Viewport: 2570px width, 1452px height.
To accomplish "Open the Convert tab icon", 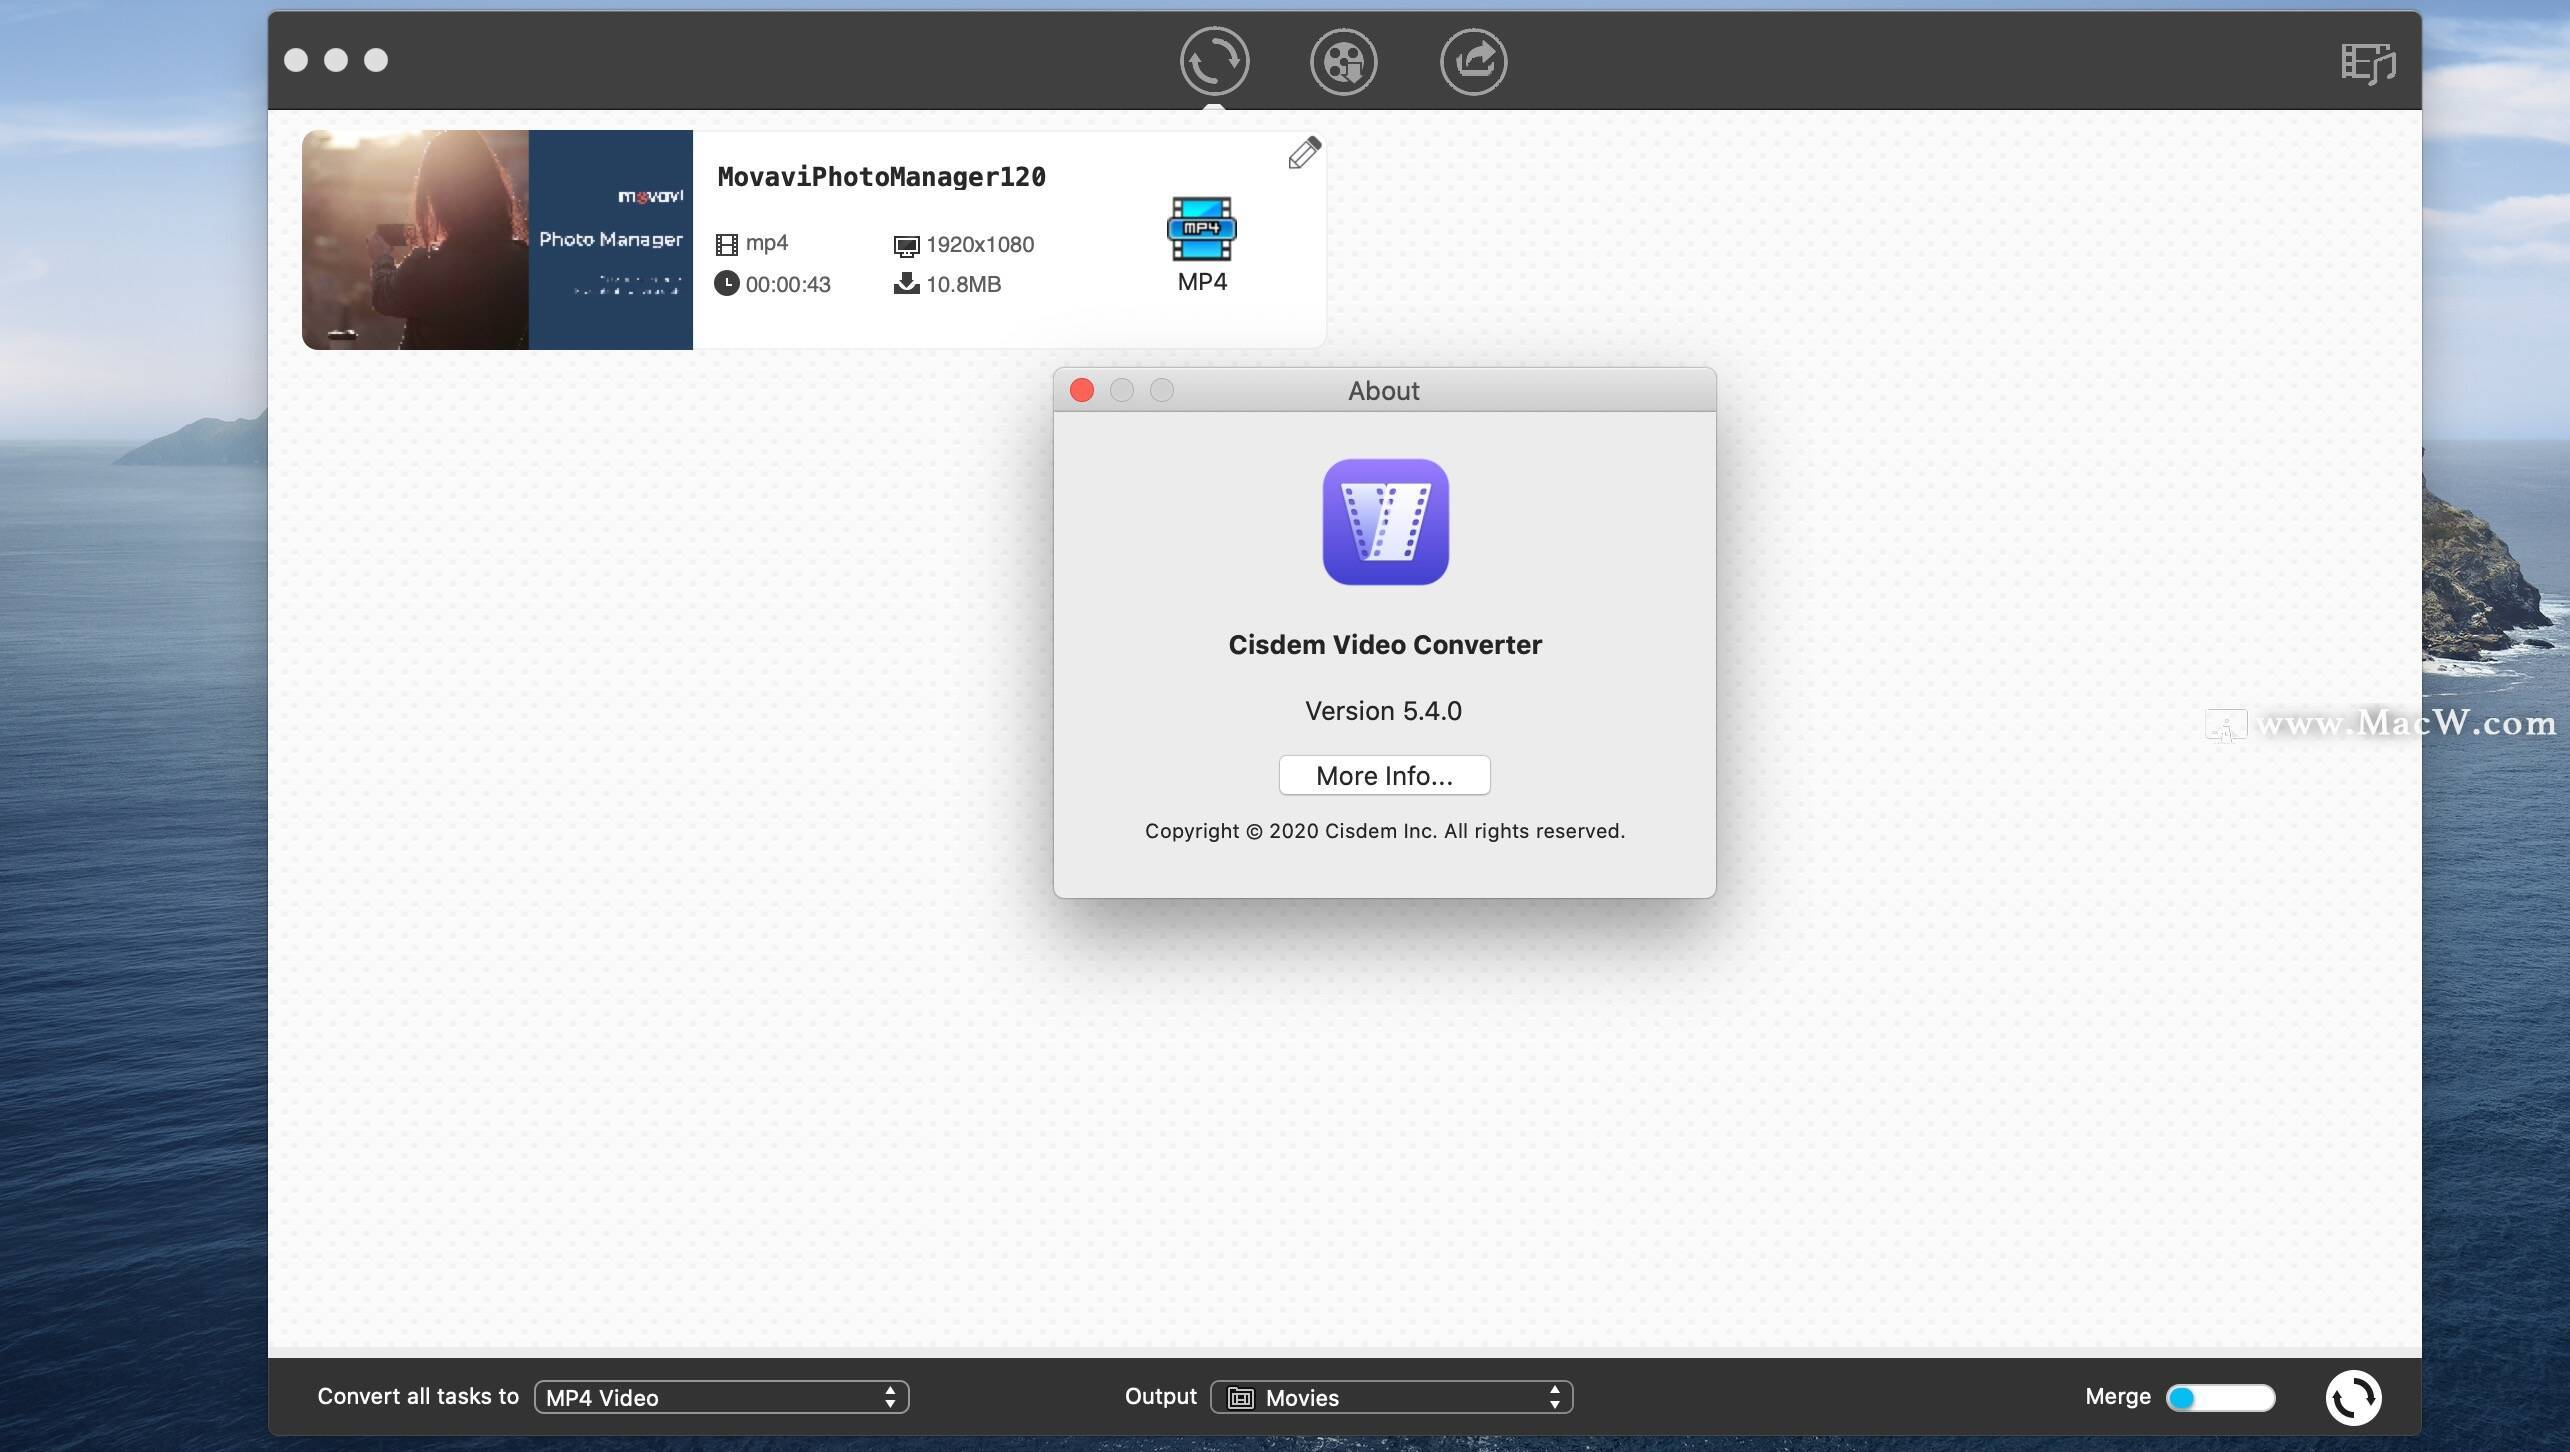I will click(x=1214, y=61).
